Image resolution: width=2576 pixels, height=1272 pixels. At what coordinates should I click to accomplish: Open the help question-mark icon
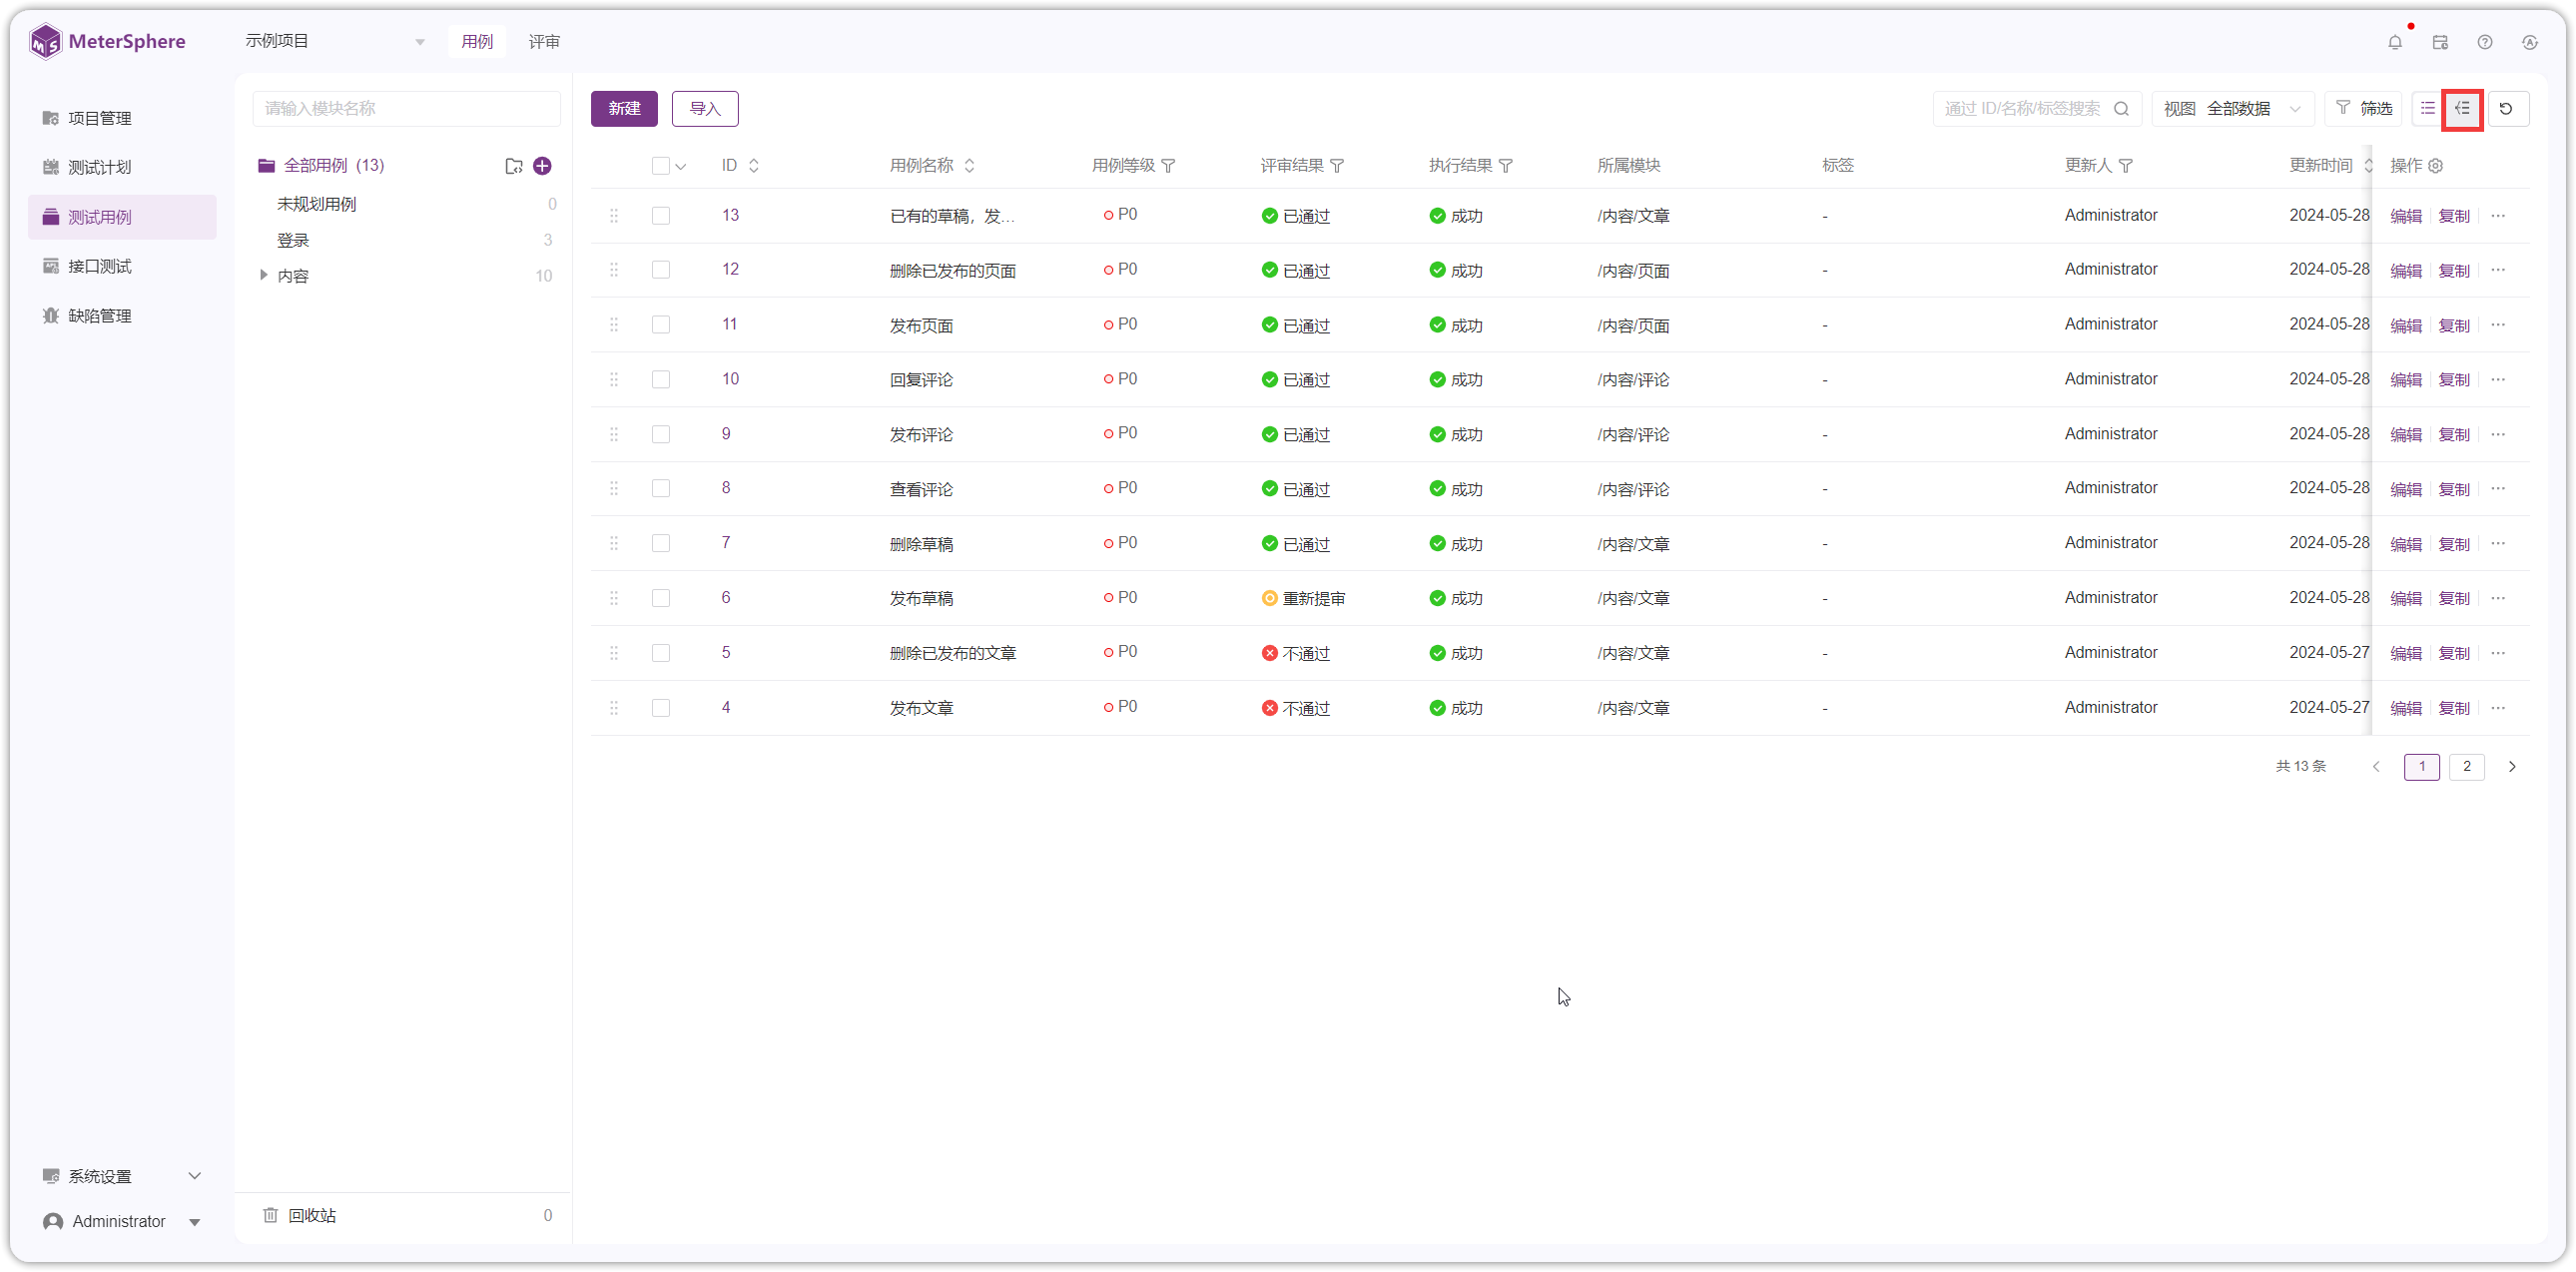(x=2485, y=42)
